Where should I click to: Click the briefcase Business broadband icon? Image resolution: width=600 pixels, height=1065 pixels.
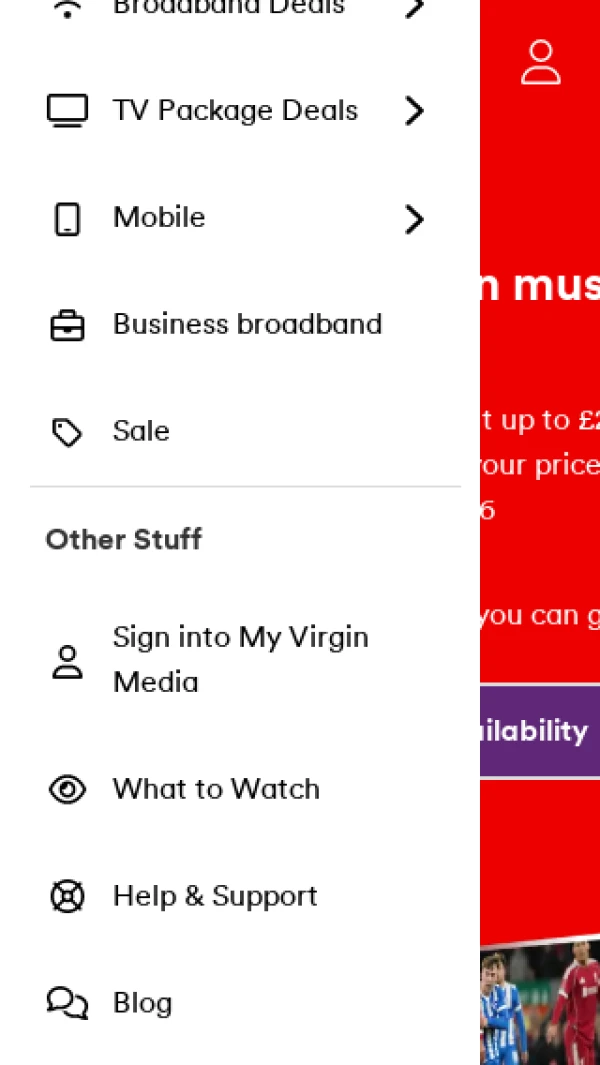[67, 325]
